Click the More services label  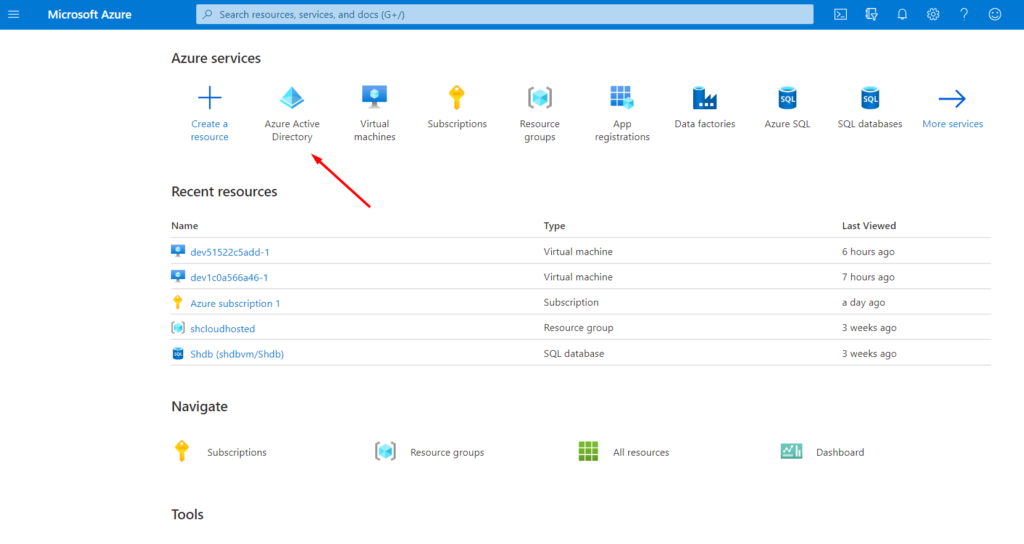point(952,123)
